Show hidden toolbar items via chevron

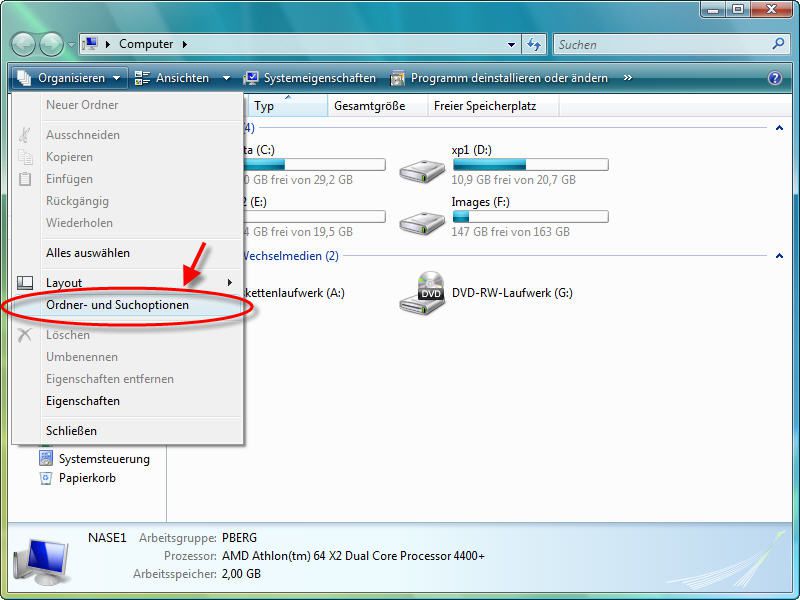(x=628, y=78)
